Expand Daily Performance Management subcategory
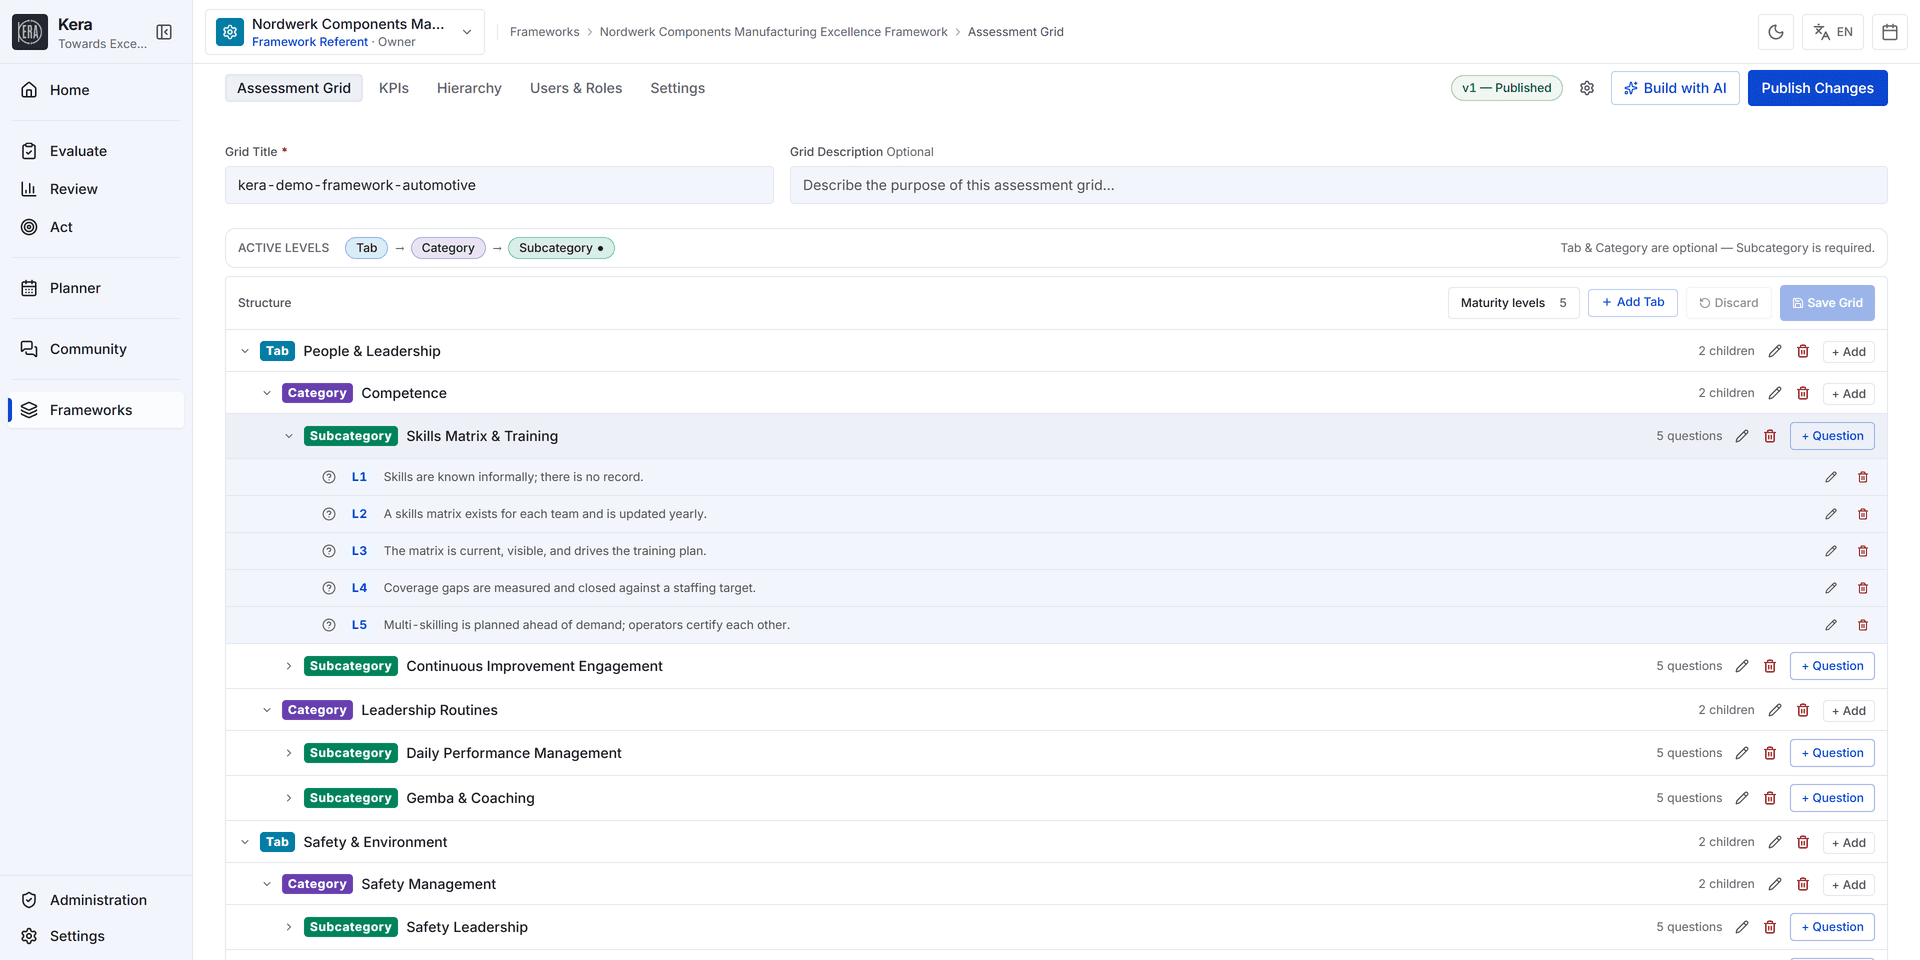The width and height of the screenshot is (1920, 960). click(289, 753)
